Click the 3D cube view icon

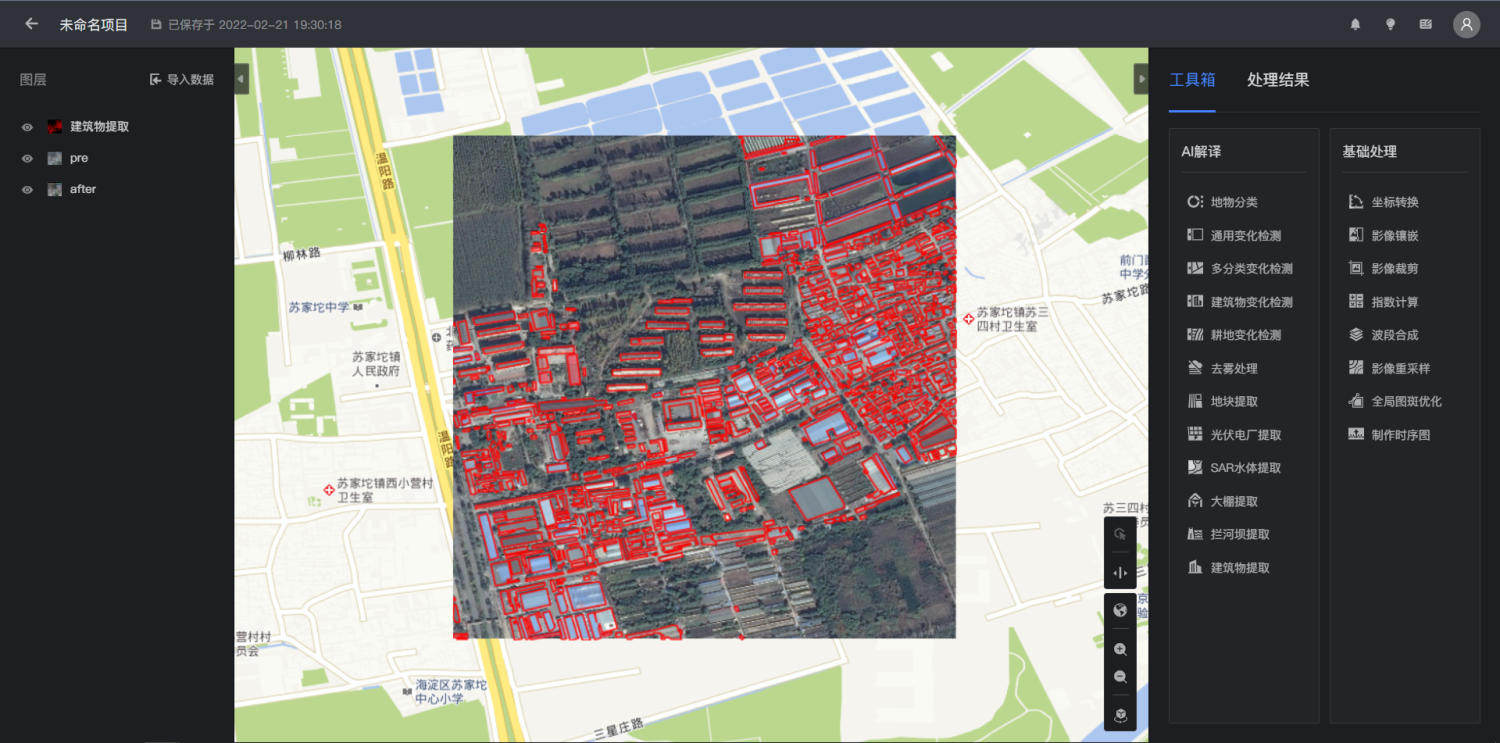pos(1120,715)
